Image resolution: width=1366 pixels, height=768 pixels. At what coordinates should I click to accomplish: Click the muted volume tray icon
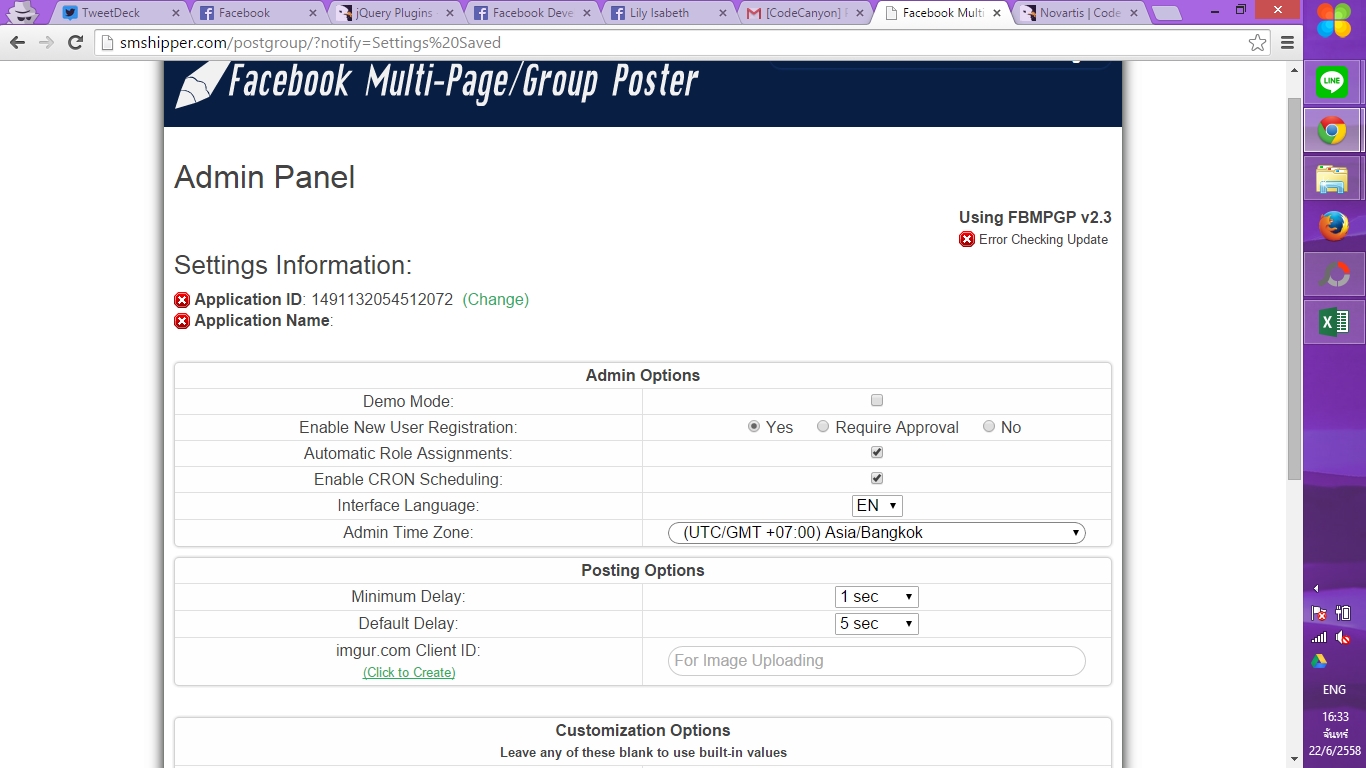(1344, 637)
